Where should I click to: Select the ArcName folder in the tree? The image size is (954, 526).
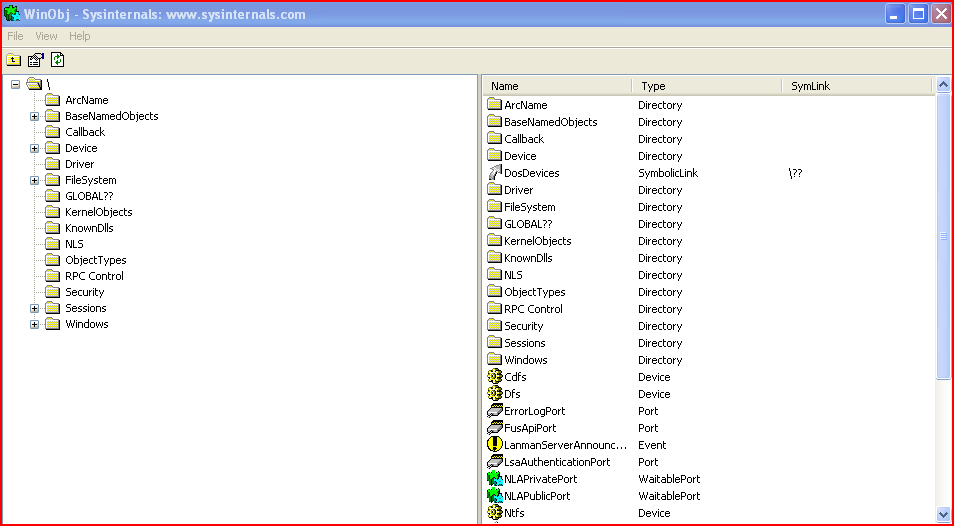(x=86, y=100)
